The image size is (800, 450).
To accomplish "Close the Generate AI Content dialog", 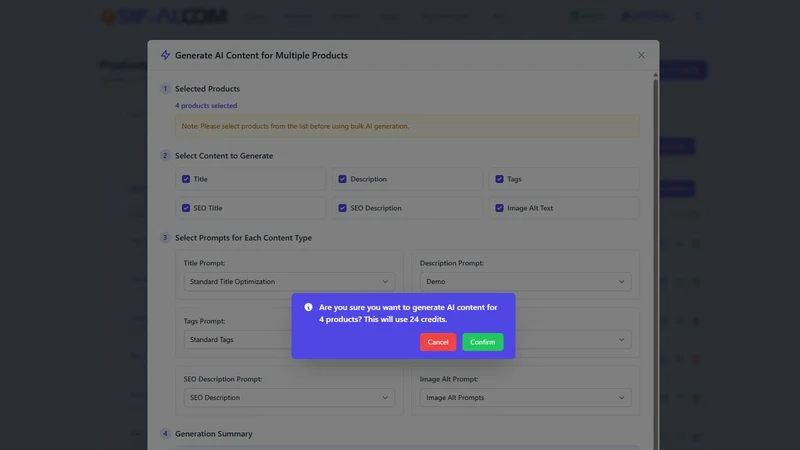I will click(641, 55).
